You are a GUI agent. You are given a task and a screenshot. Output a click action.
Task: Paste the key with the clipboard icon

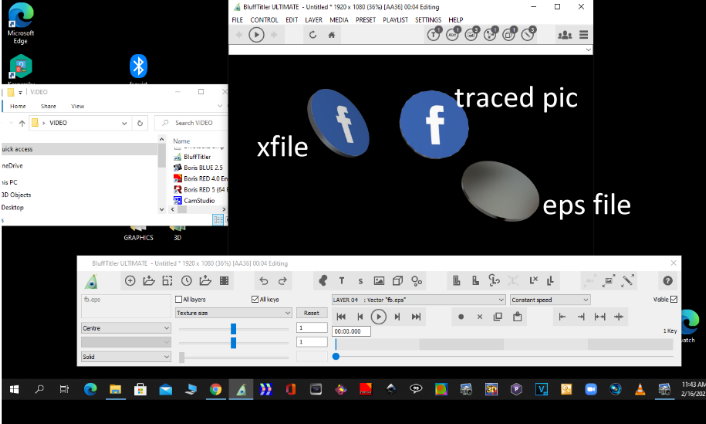[x=517, y=316]
